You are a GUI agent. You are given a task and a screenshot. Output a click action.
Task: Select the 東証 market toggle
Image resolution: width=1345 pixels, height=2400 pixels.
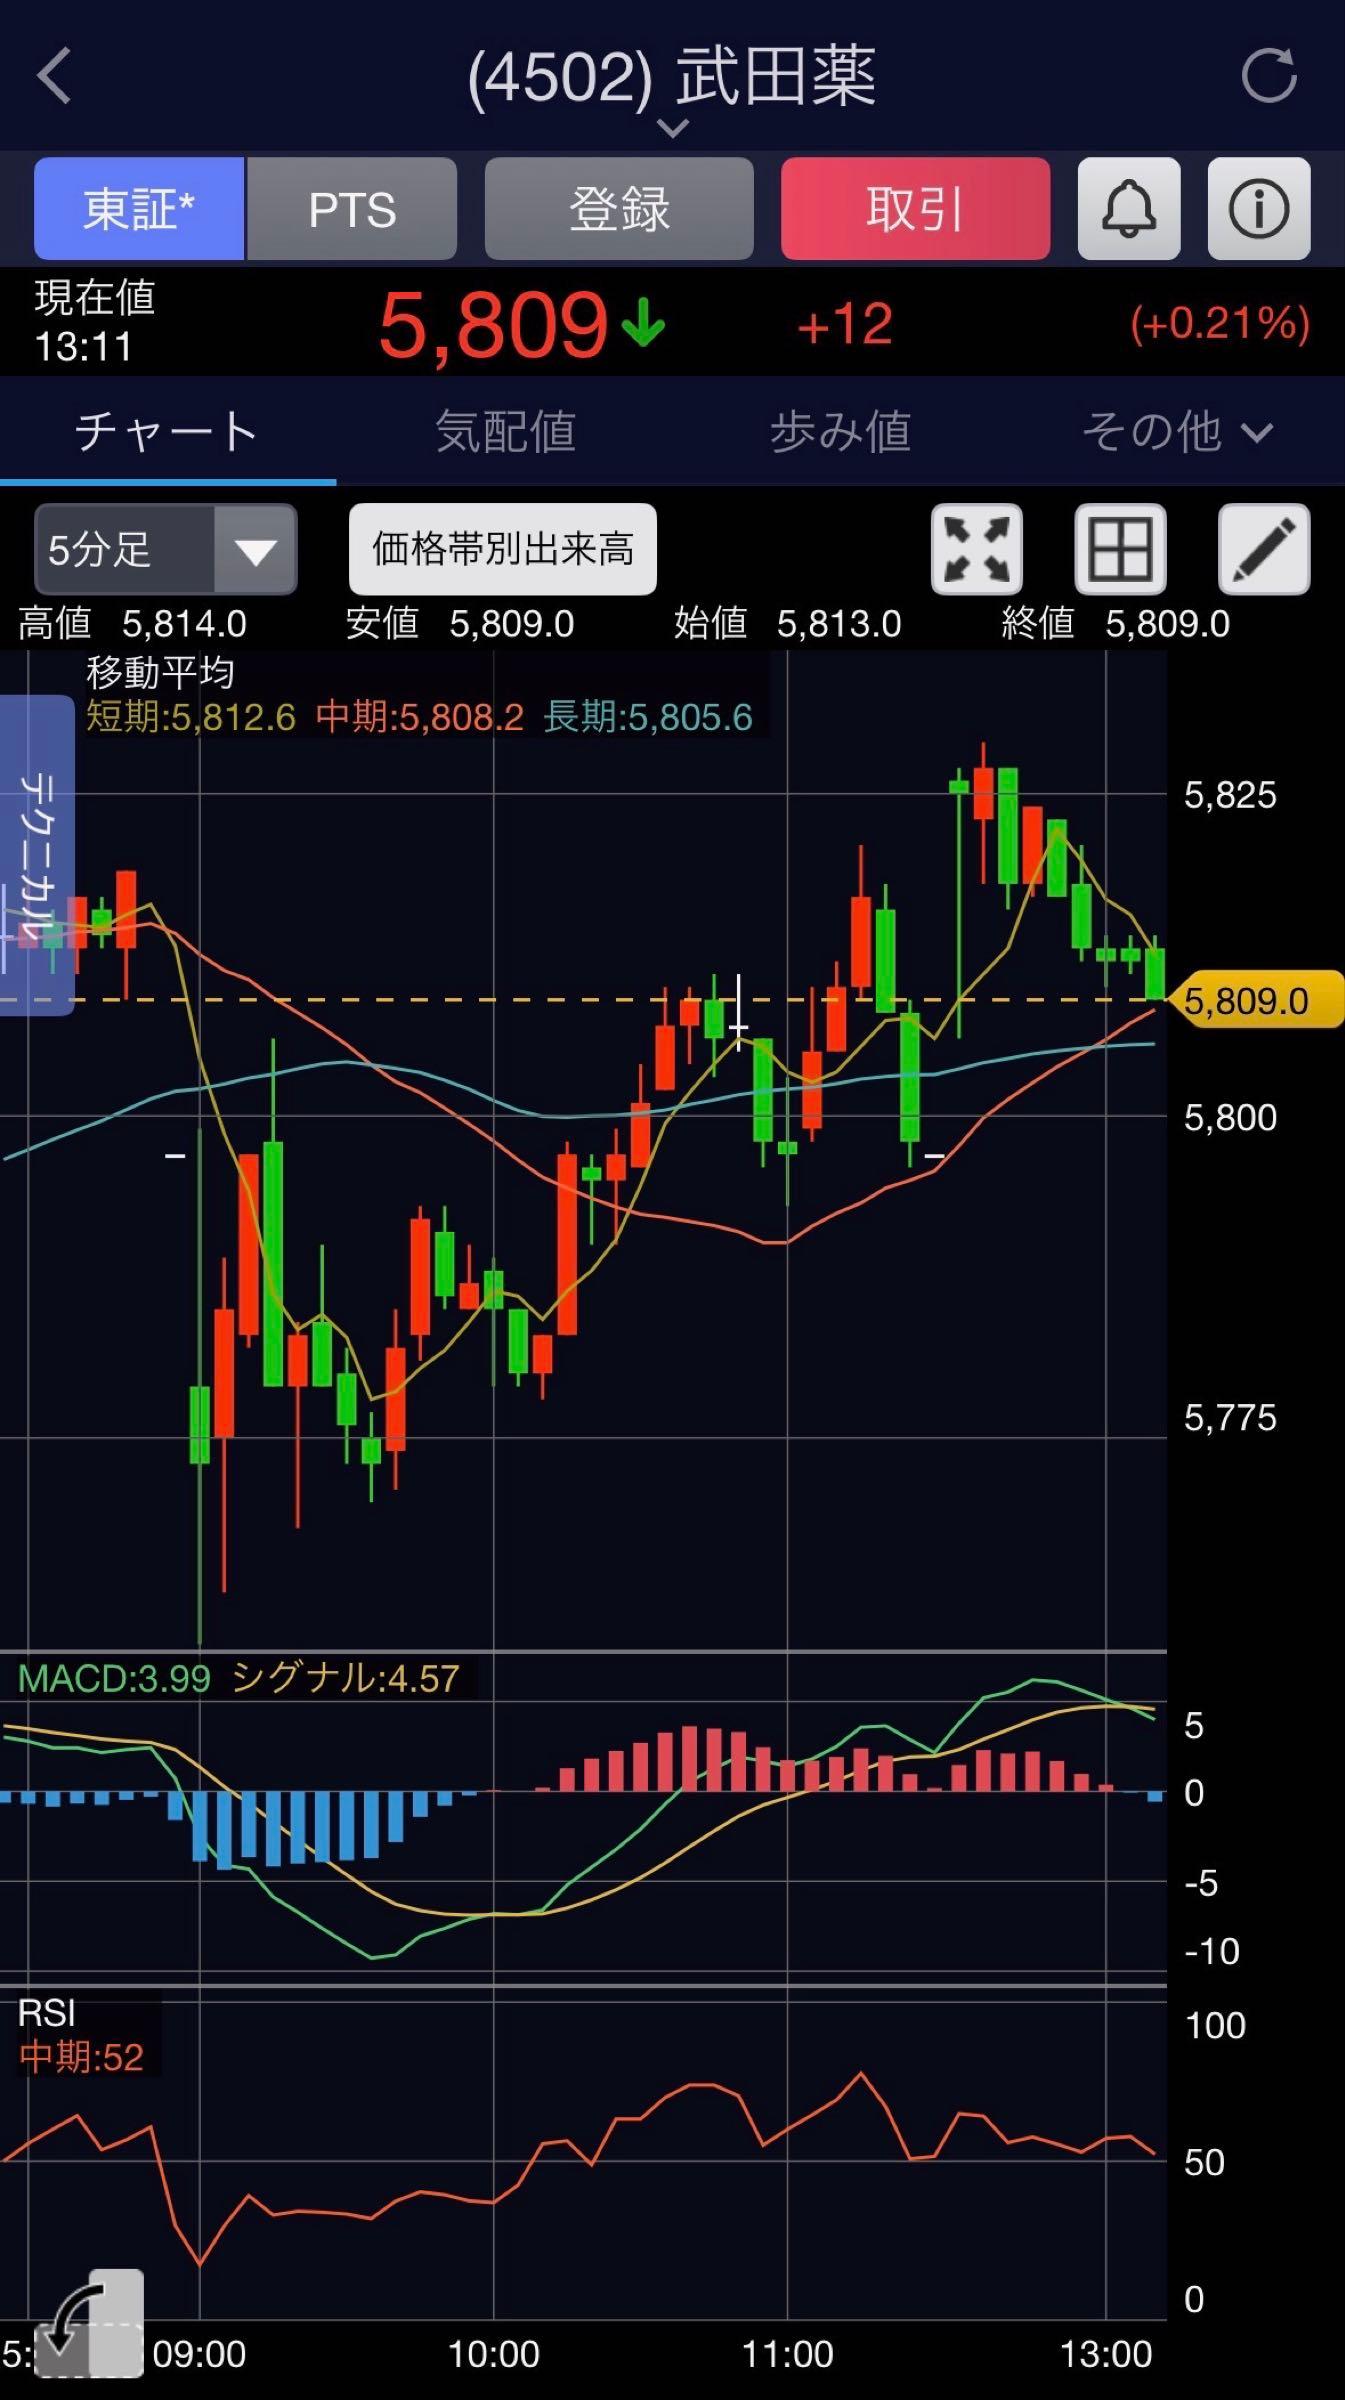139,209
